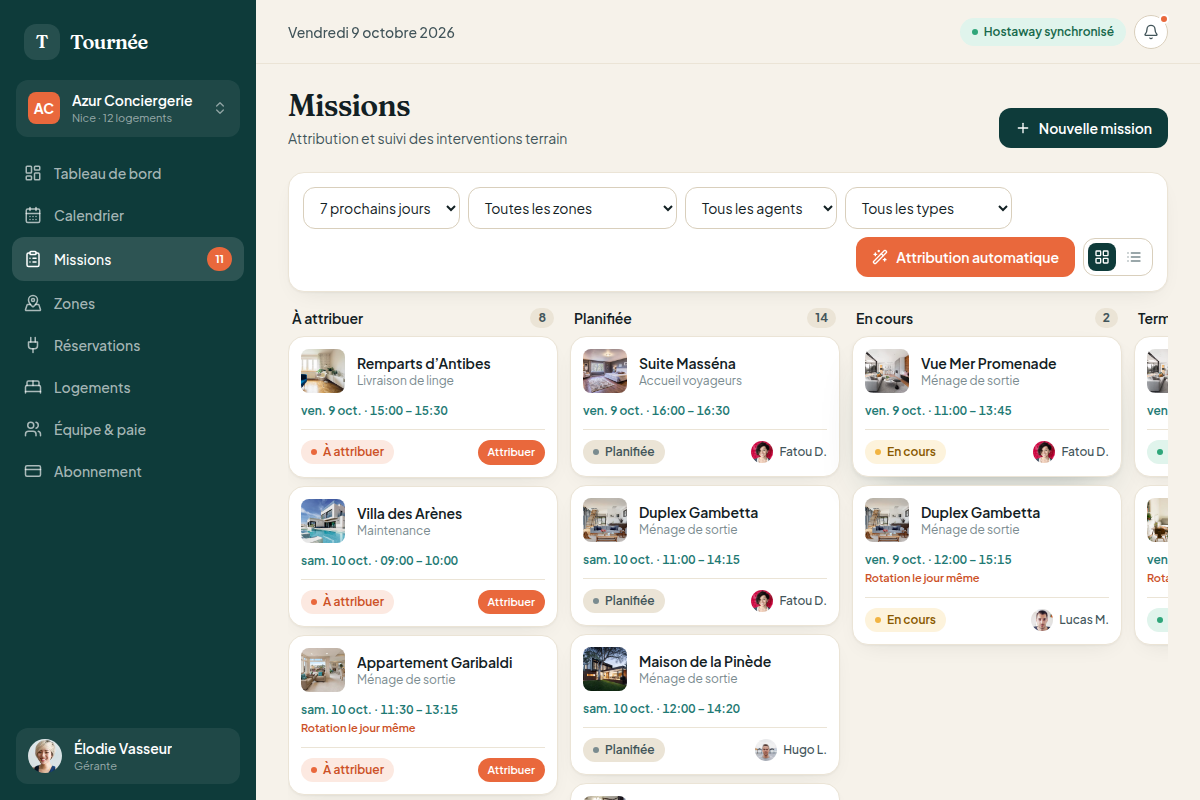Click the Duplex Gambetta title in Planifiée column
Viewport: 1200px width, 800px height.
pos(698,513)
